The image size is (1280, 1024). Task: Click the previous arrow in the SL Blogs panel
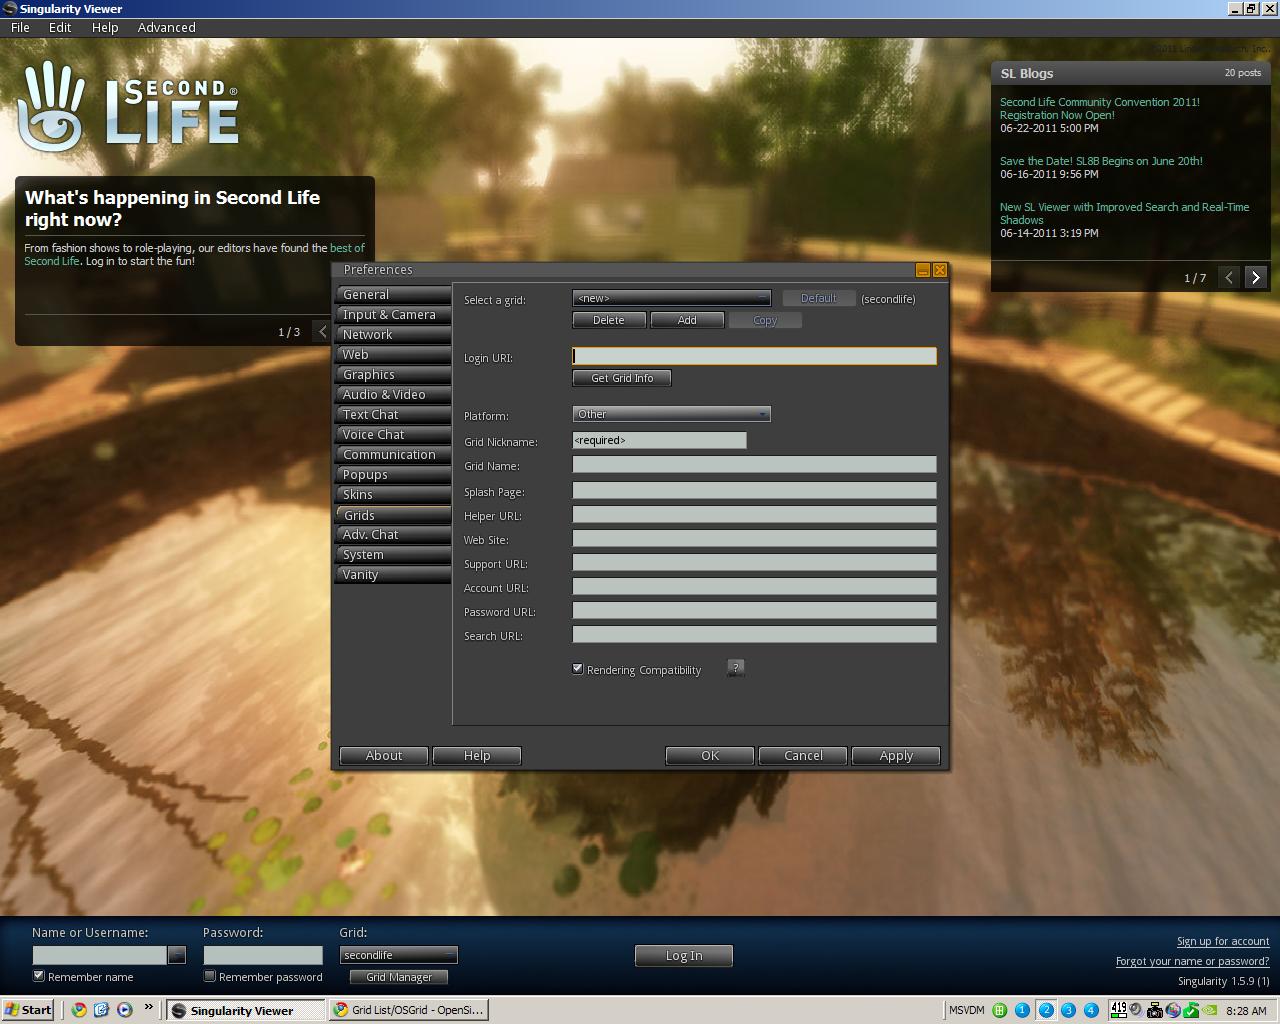1229,277
